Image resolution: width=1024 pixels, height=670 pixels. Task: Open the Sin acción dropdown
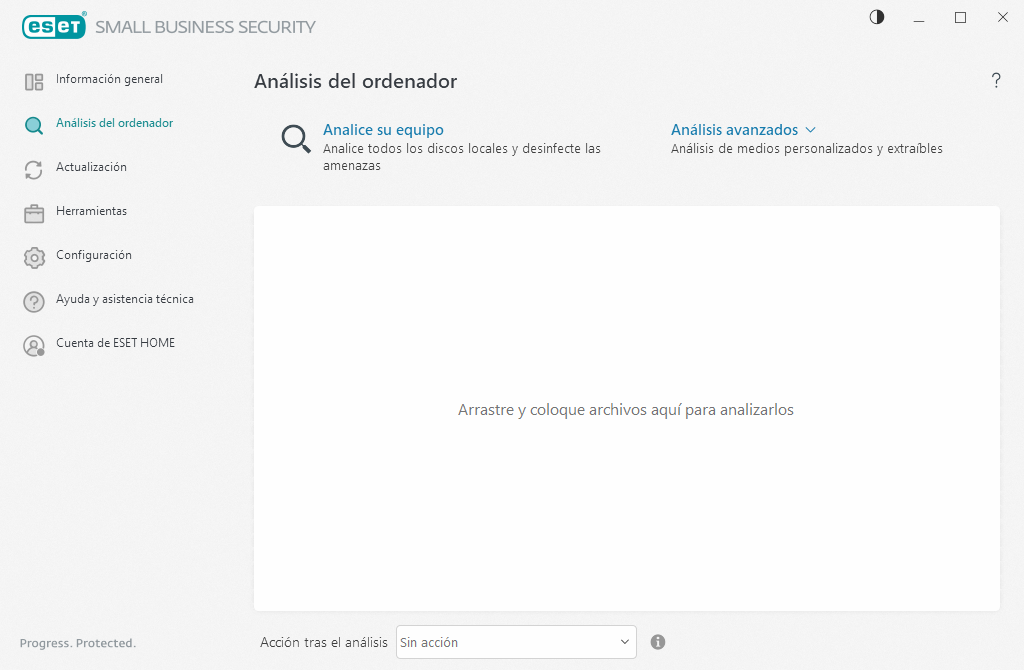516,641
